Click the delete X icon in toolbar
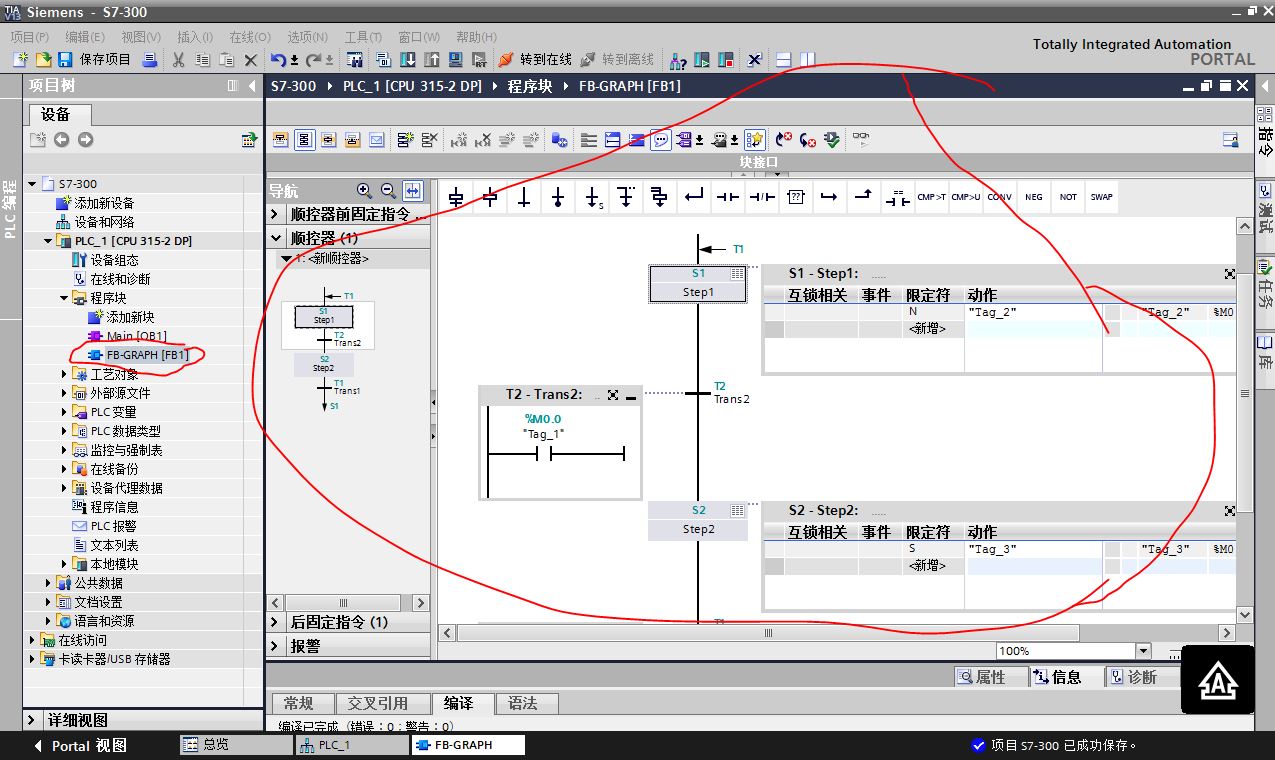The image size is (1275, 760). (x=250, y=60)
